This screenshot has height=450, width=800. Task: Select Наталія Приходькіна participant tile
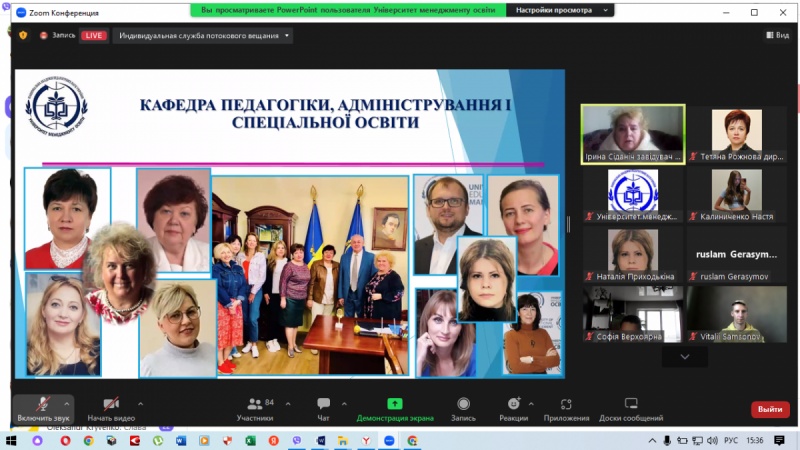click(633, 254)
